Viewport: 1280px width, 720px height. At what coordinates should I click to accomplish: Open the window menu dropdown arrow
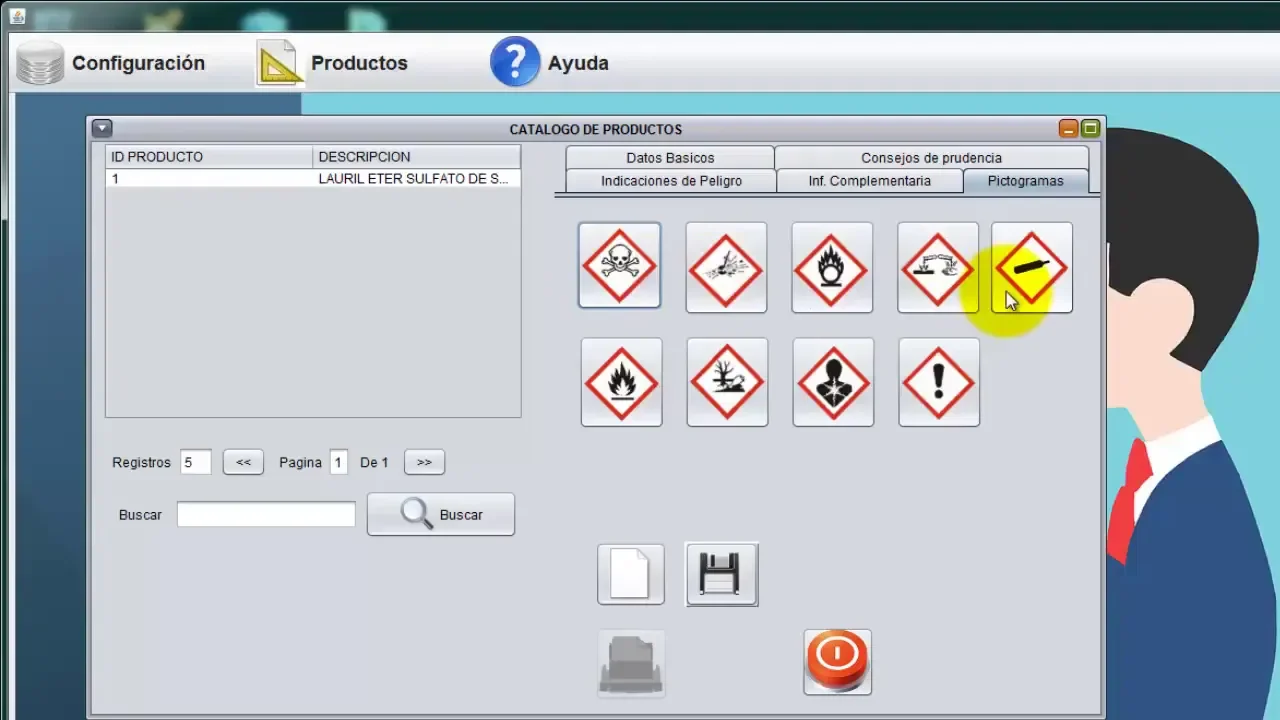click(x=101, y=128)
